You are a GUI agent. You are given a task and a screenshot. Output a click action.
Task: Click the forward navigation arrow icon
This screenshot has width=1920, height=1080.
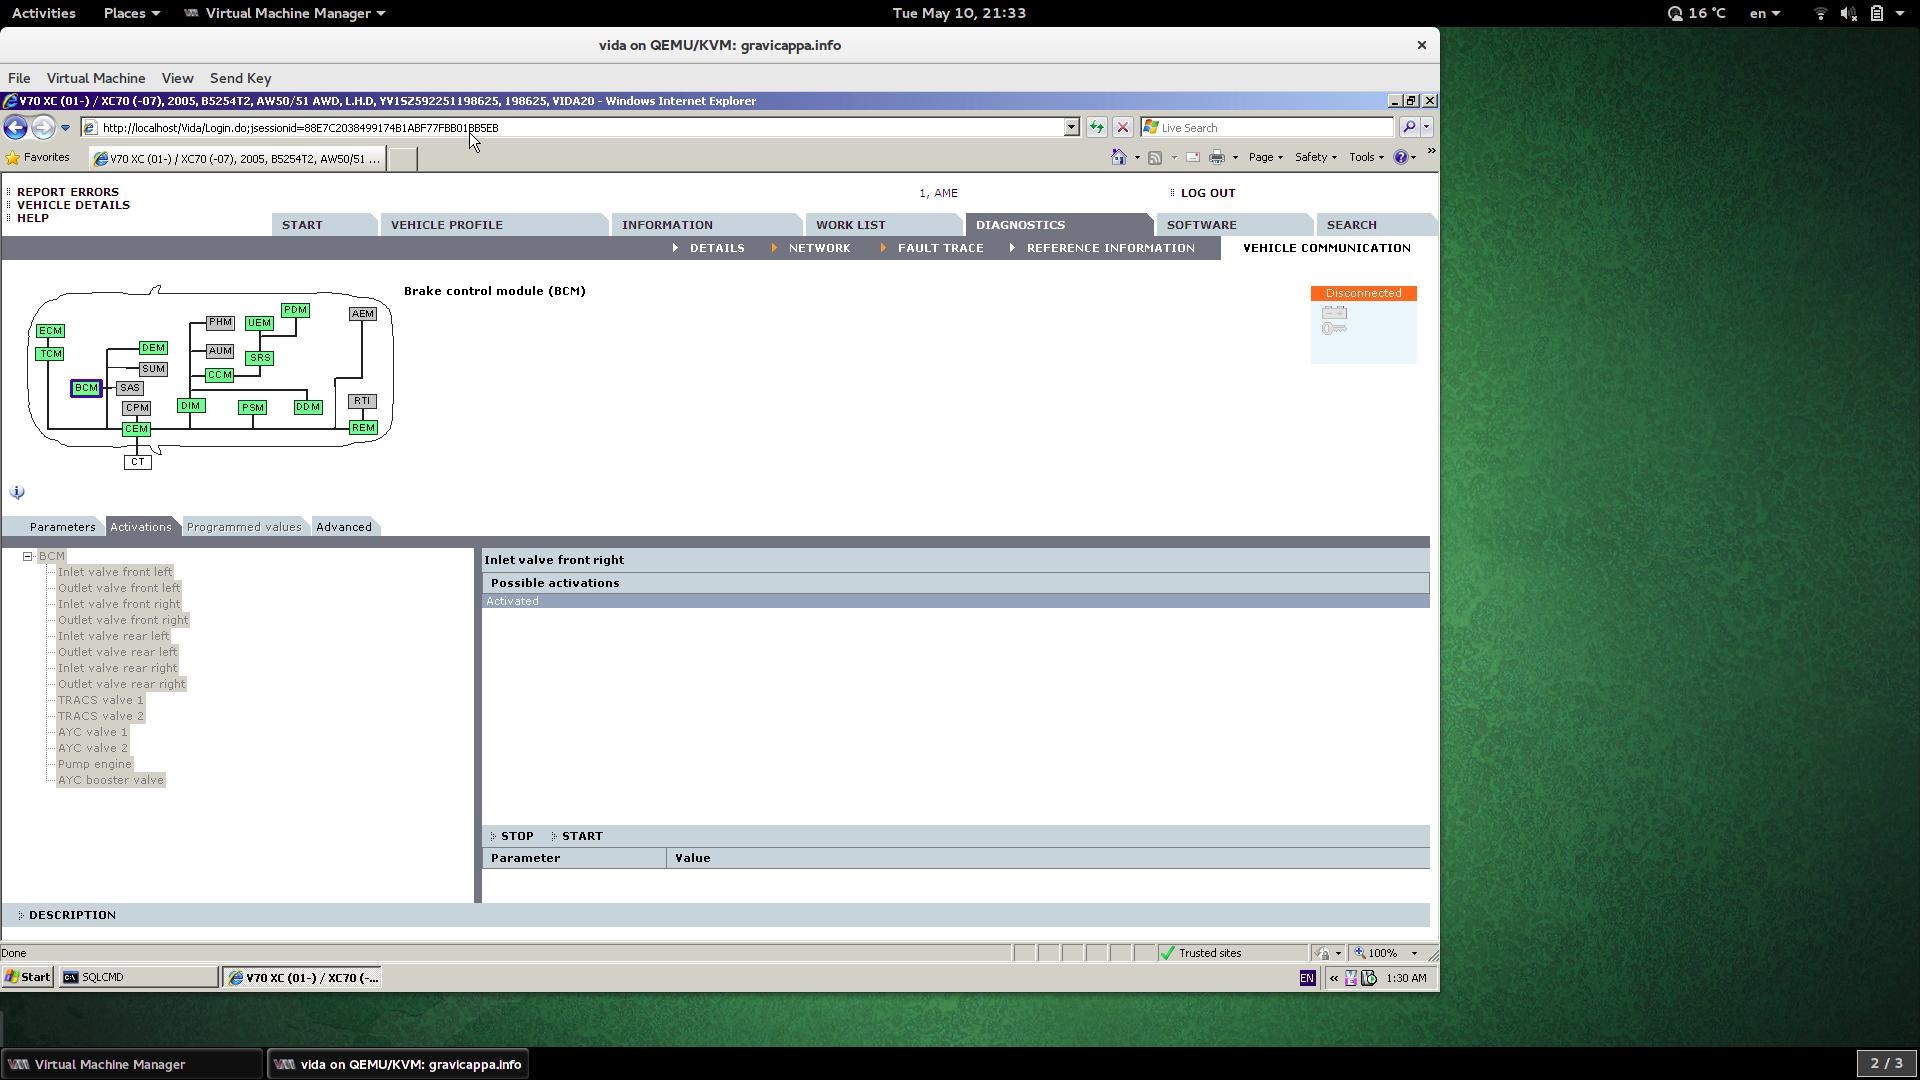click(42, 128)
